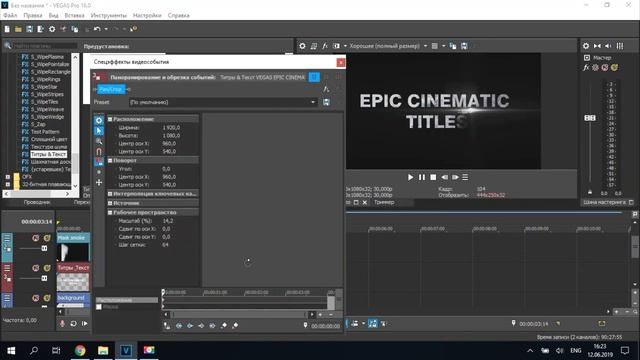Collapse the Рабочее пространство section
This screenshot has width=640, height=360.
[x=110, y=213]
